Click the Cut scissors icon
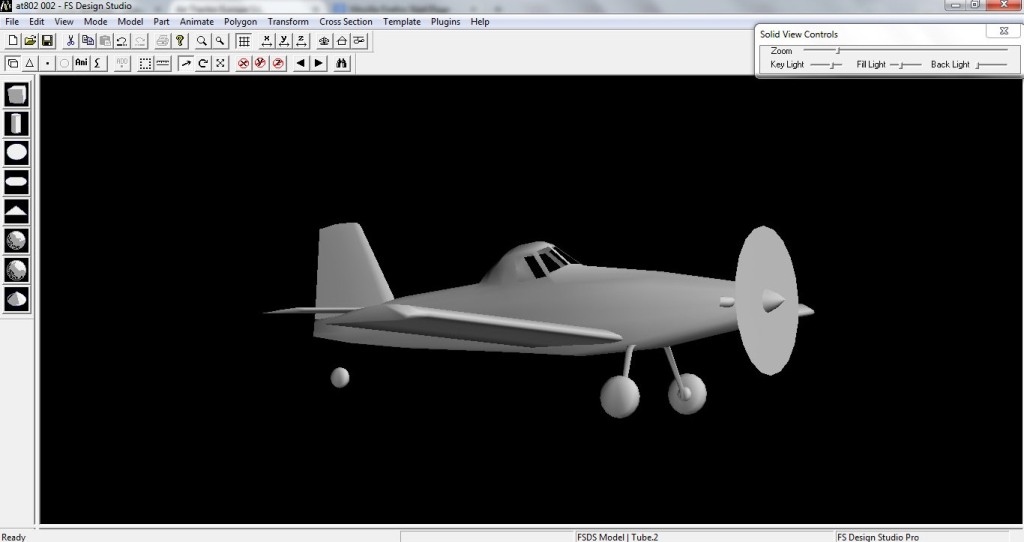Screen dimensions: 1024x542 [71, 41]
